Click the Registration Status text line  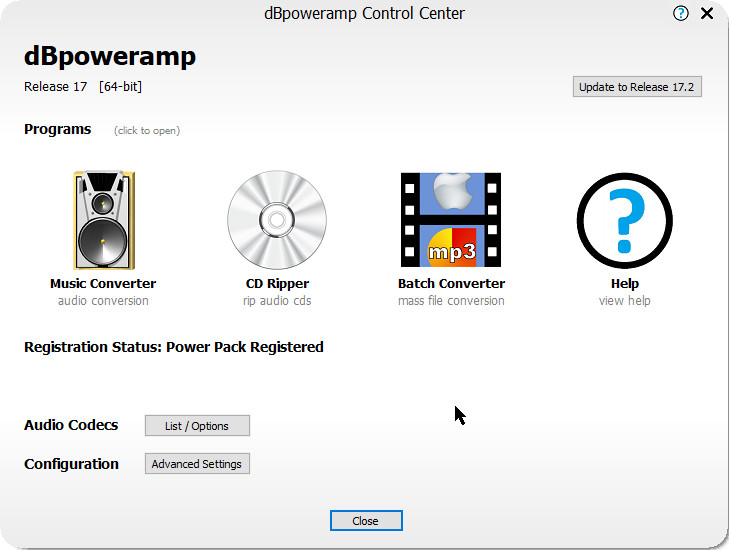[174, 347]
